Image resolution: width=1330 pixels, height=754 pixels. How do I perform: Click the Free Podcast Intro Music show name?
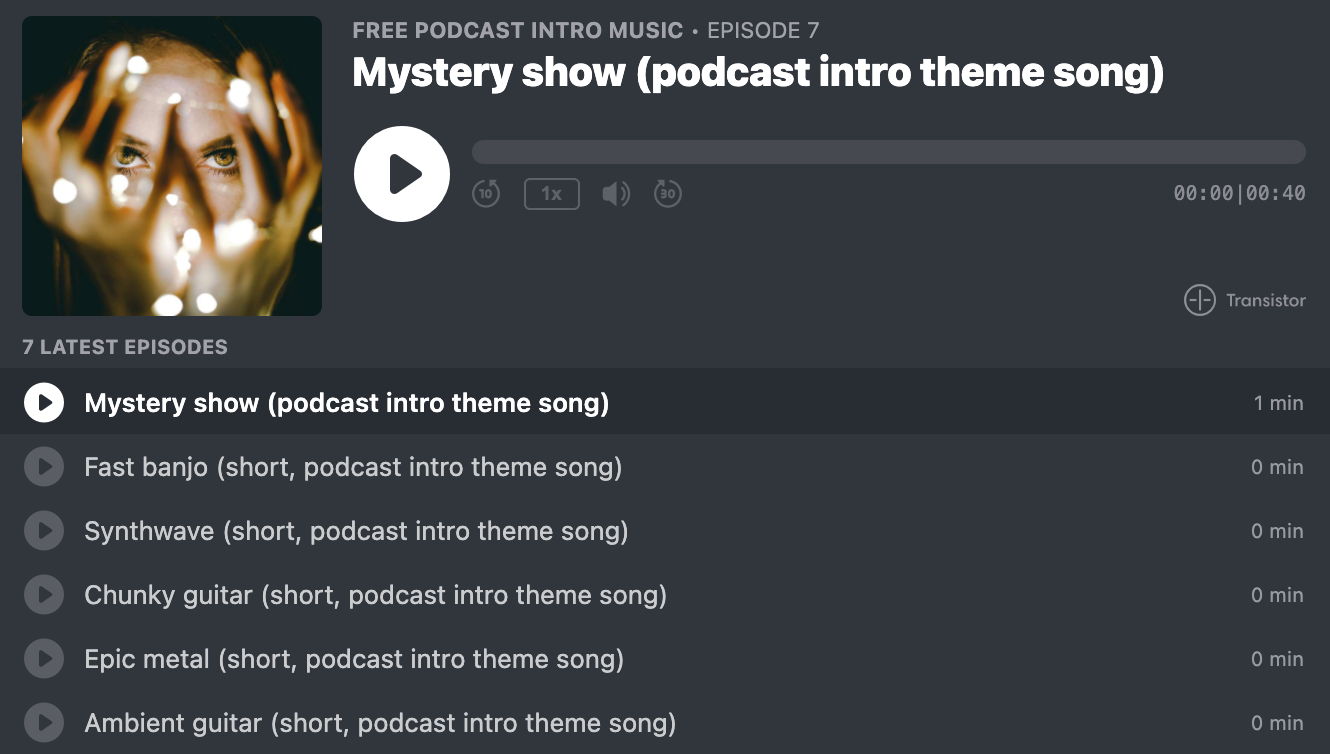pos(517,31)
